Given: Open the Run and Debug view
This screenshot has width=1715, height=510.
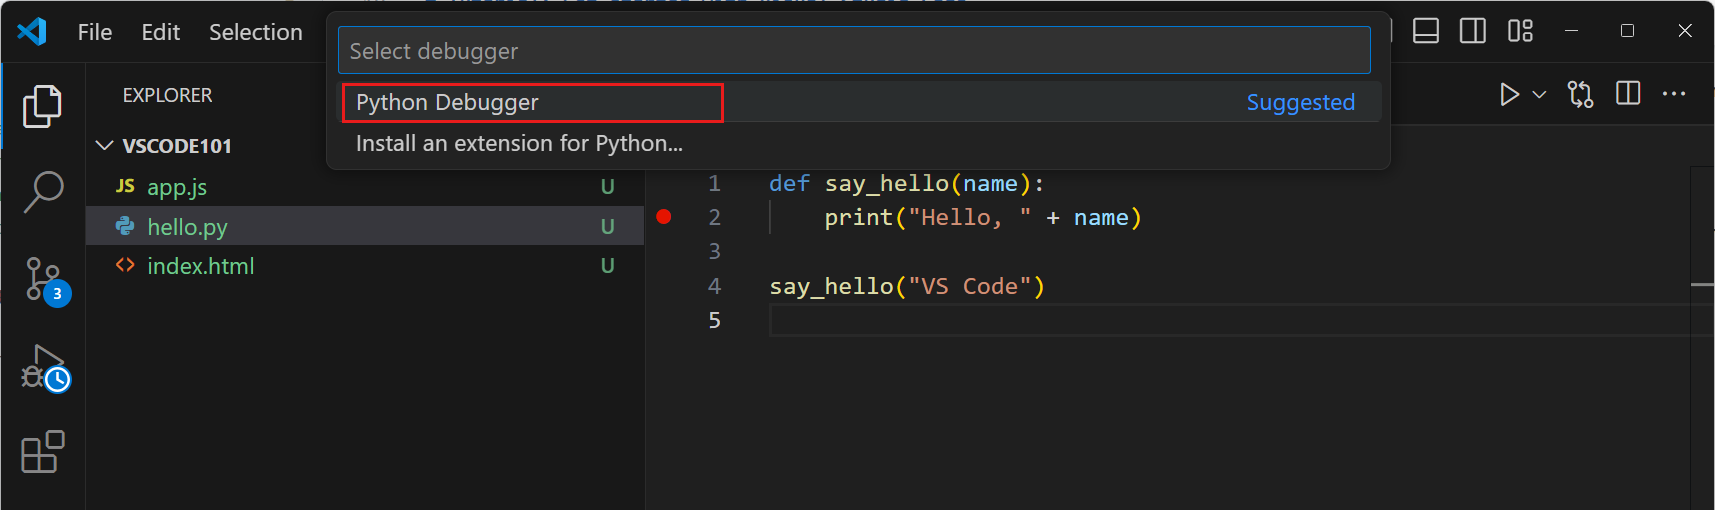Looking at the screenshot, I should pos(44,368).
